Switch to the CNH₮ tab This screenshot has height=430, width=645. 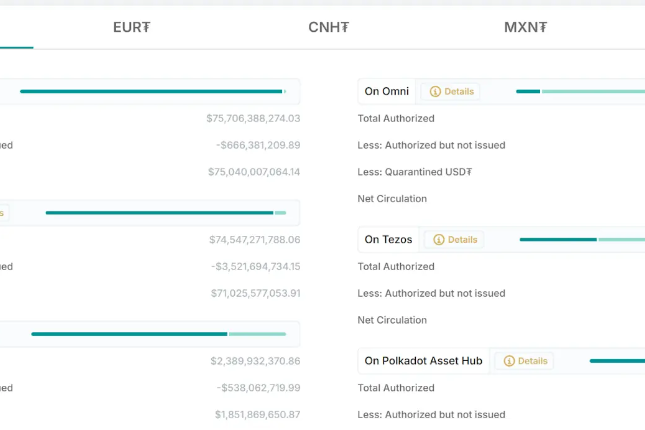(x=328, y=27)
